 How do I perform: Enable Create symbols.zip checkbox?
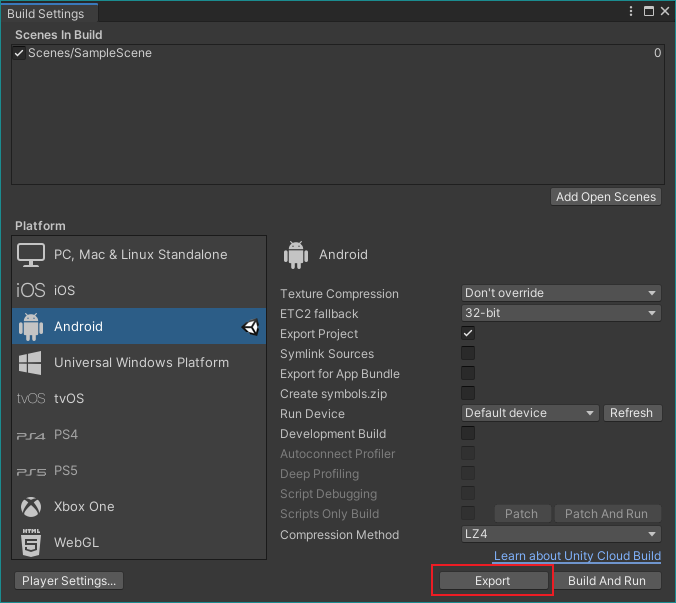pyautogui.click(x=468, y=393)
